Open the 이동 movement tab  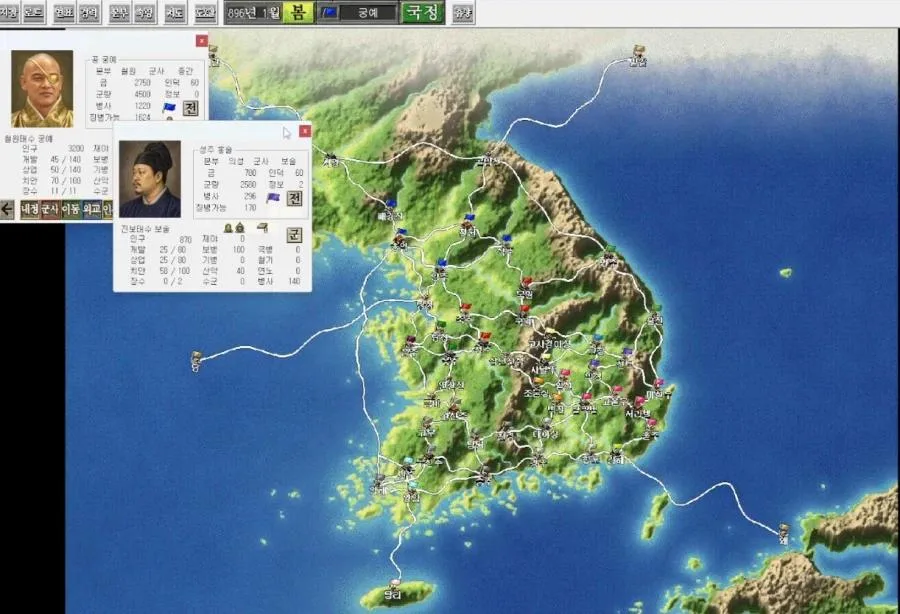(71, 209)
